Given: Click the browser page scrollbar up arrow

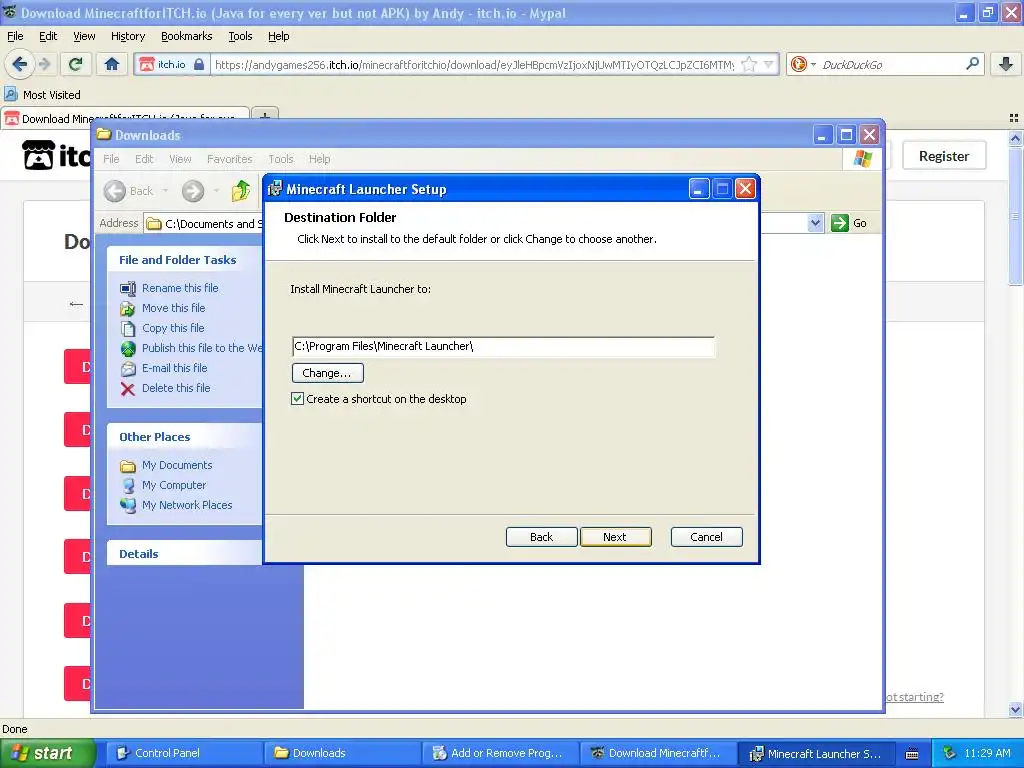Looking at the screenshot, I should click(x=1015, y=138).
